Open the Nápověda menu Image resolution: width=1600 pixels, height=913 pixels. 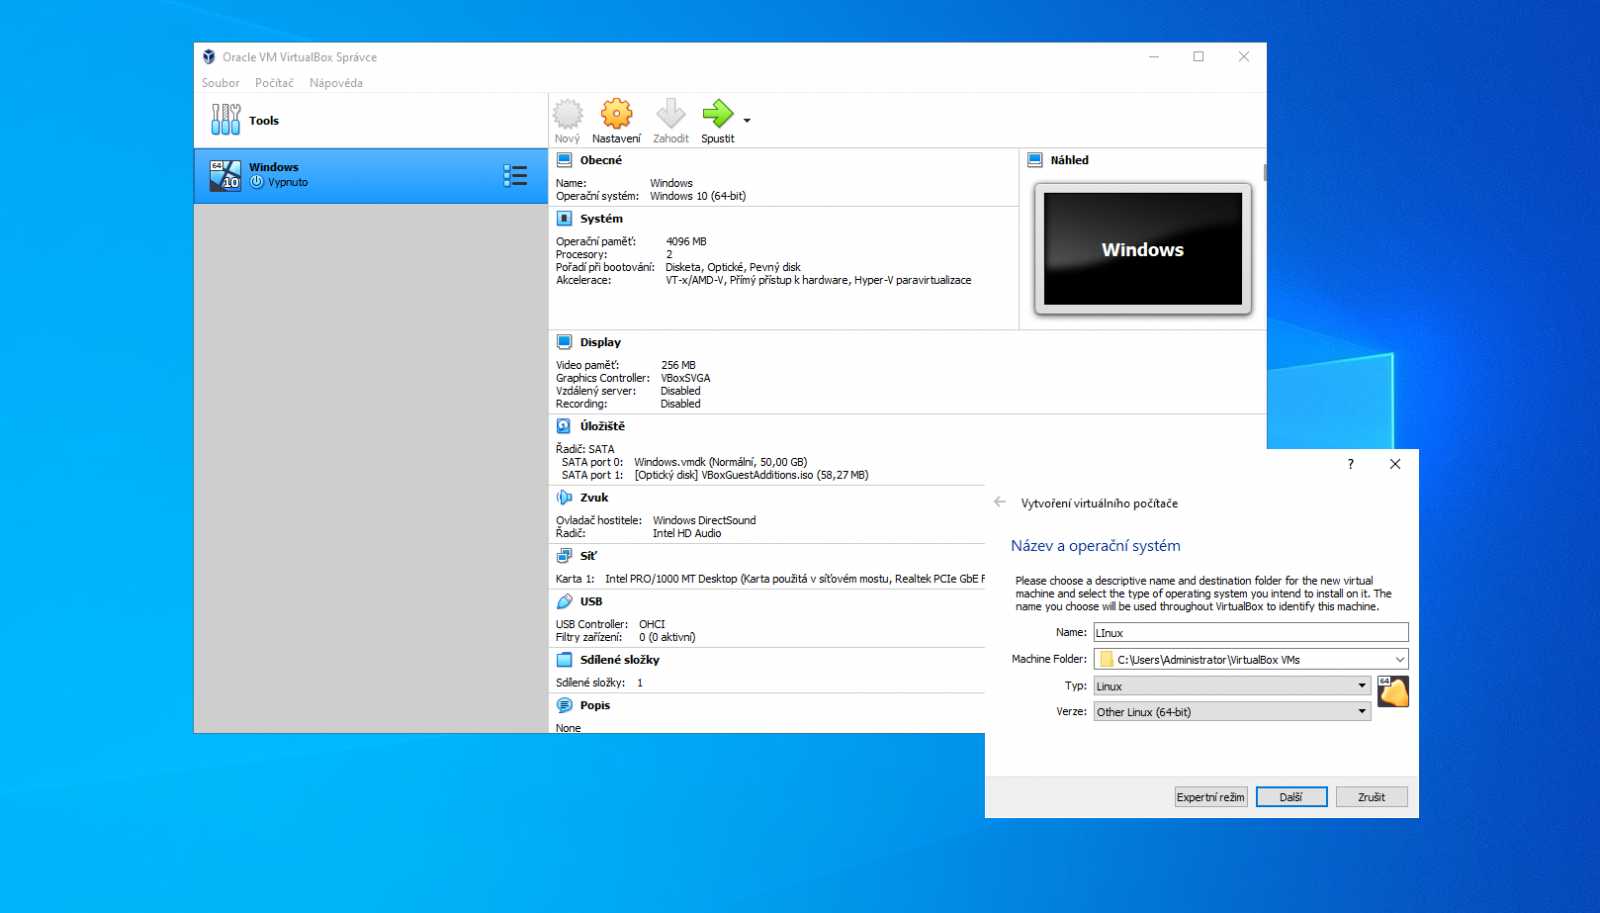click(336, 83)
